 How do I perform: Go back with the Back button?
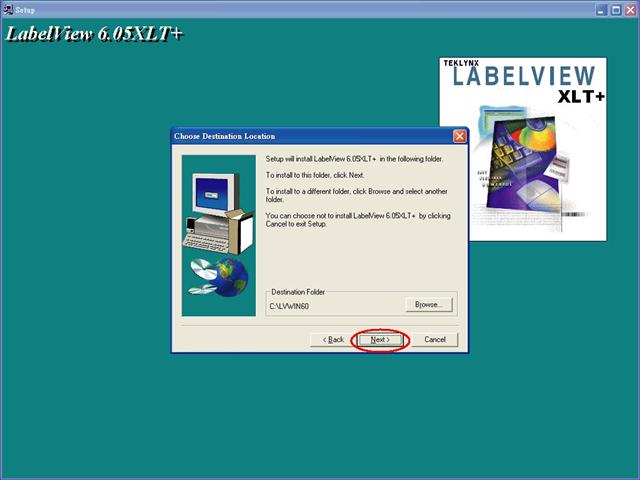point(333,340)
